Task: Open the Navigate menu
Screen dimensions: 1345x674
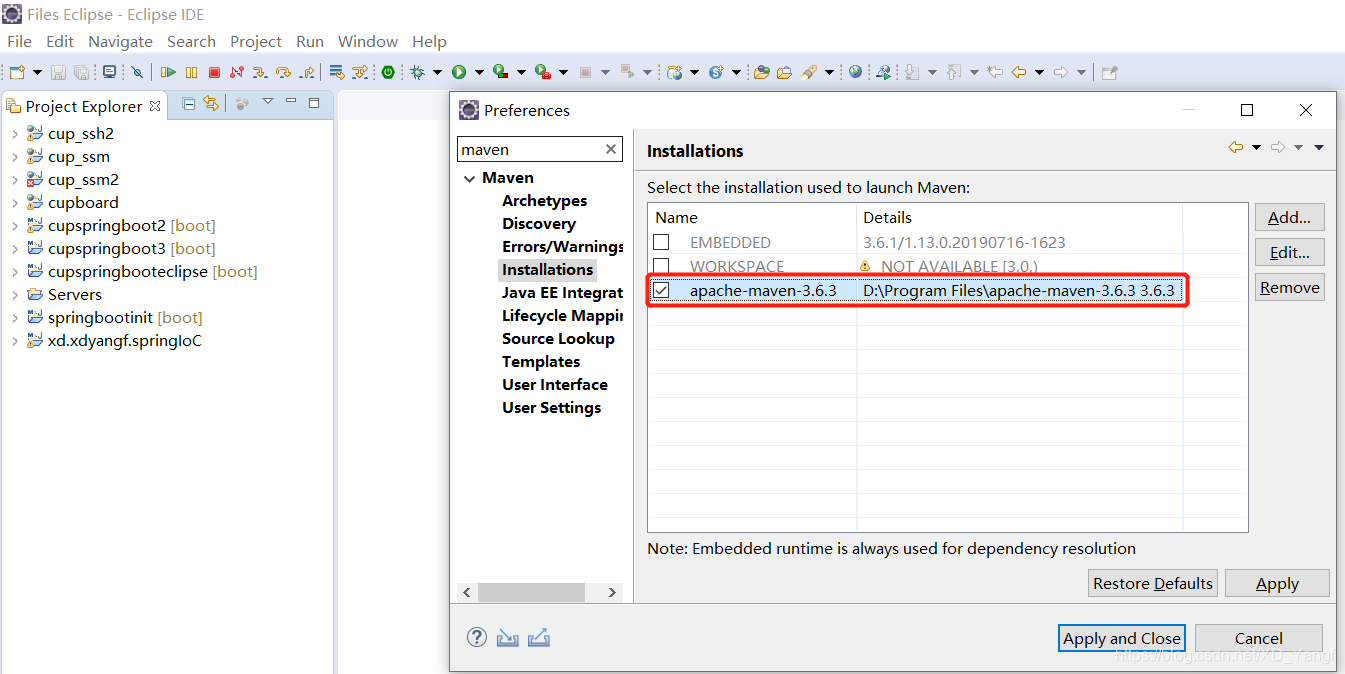Action: pyautogui.click(x=120, y=41)
